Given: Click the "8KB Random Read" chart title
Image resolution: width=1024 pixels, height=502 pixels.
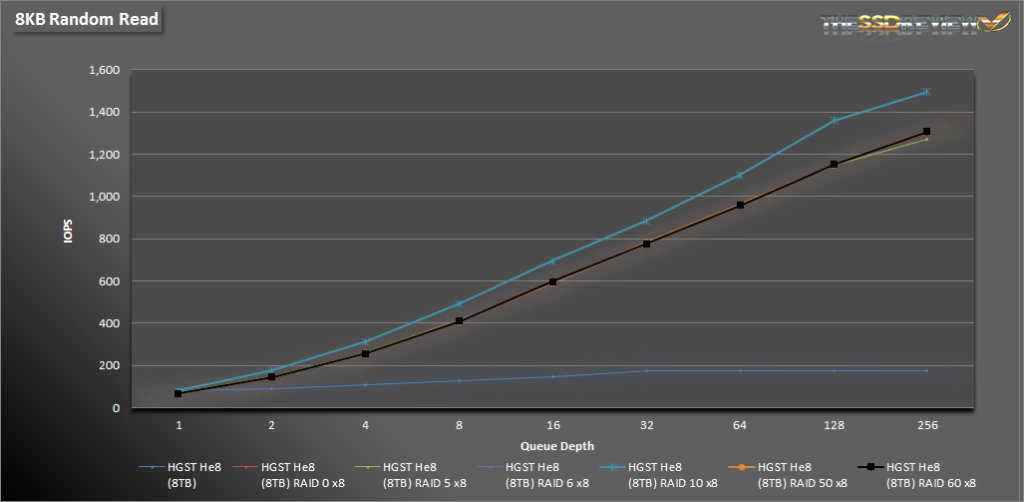Looking at the screenshot, I should 87,20.
